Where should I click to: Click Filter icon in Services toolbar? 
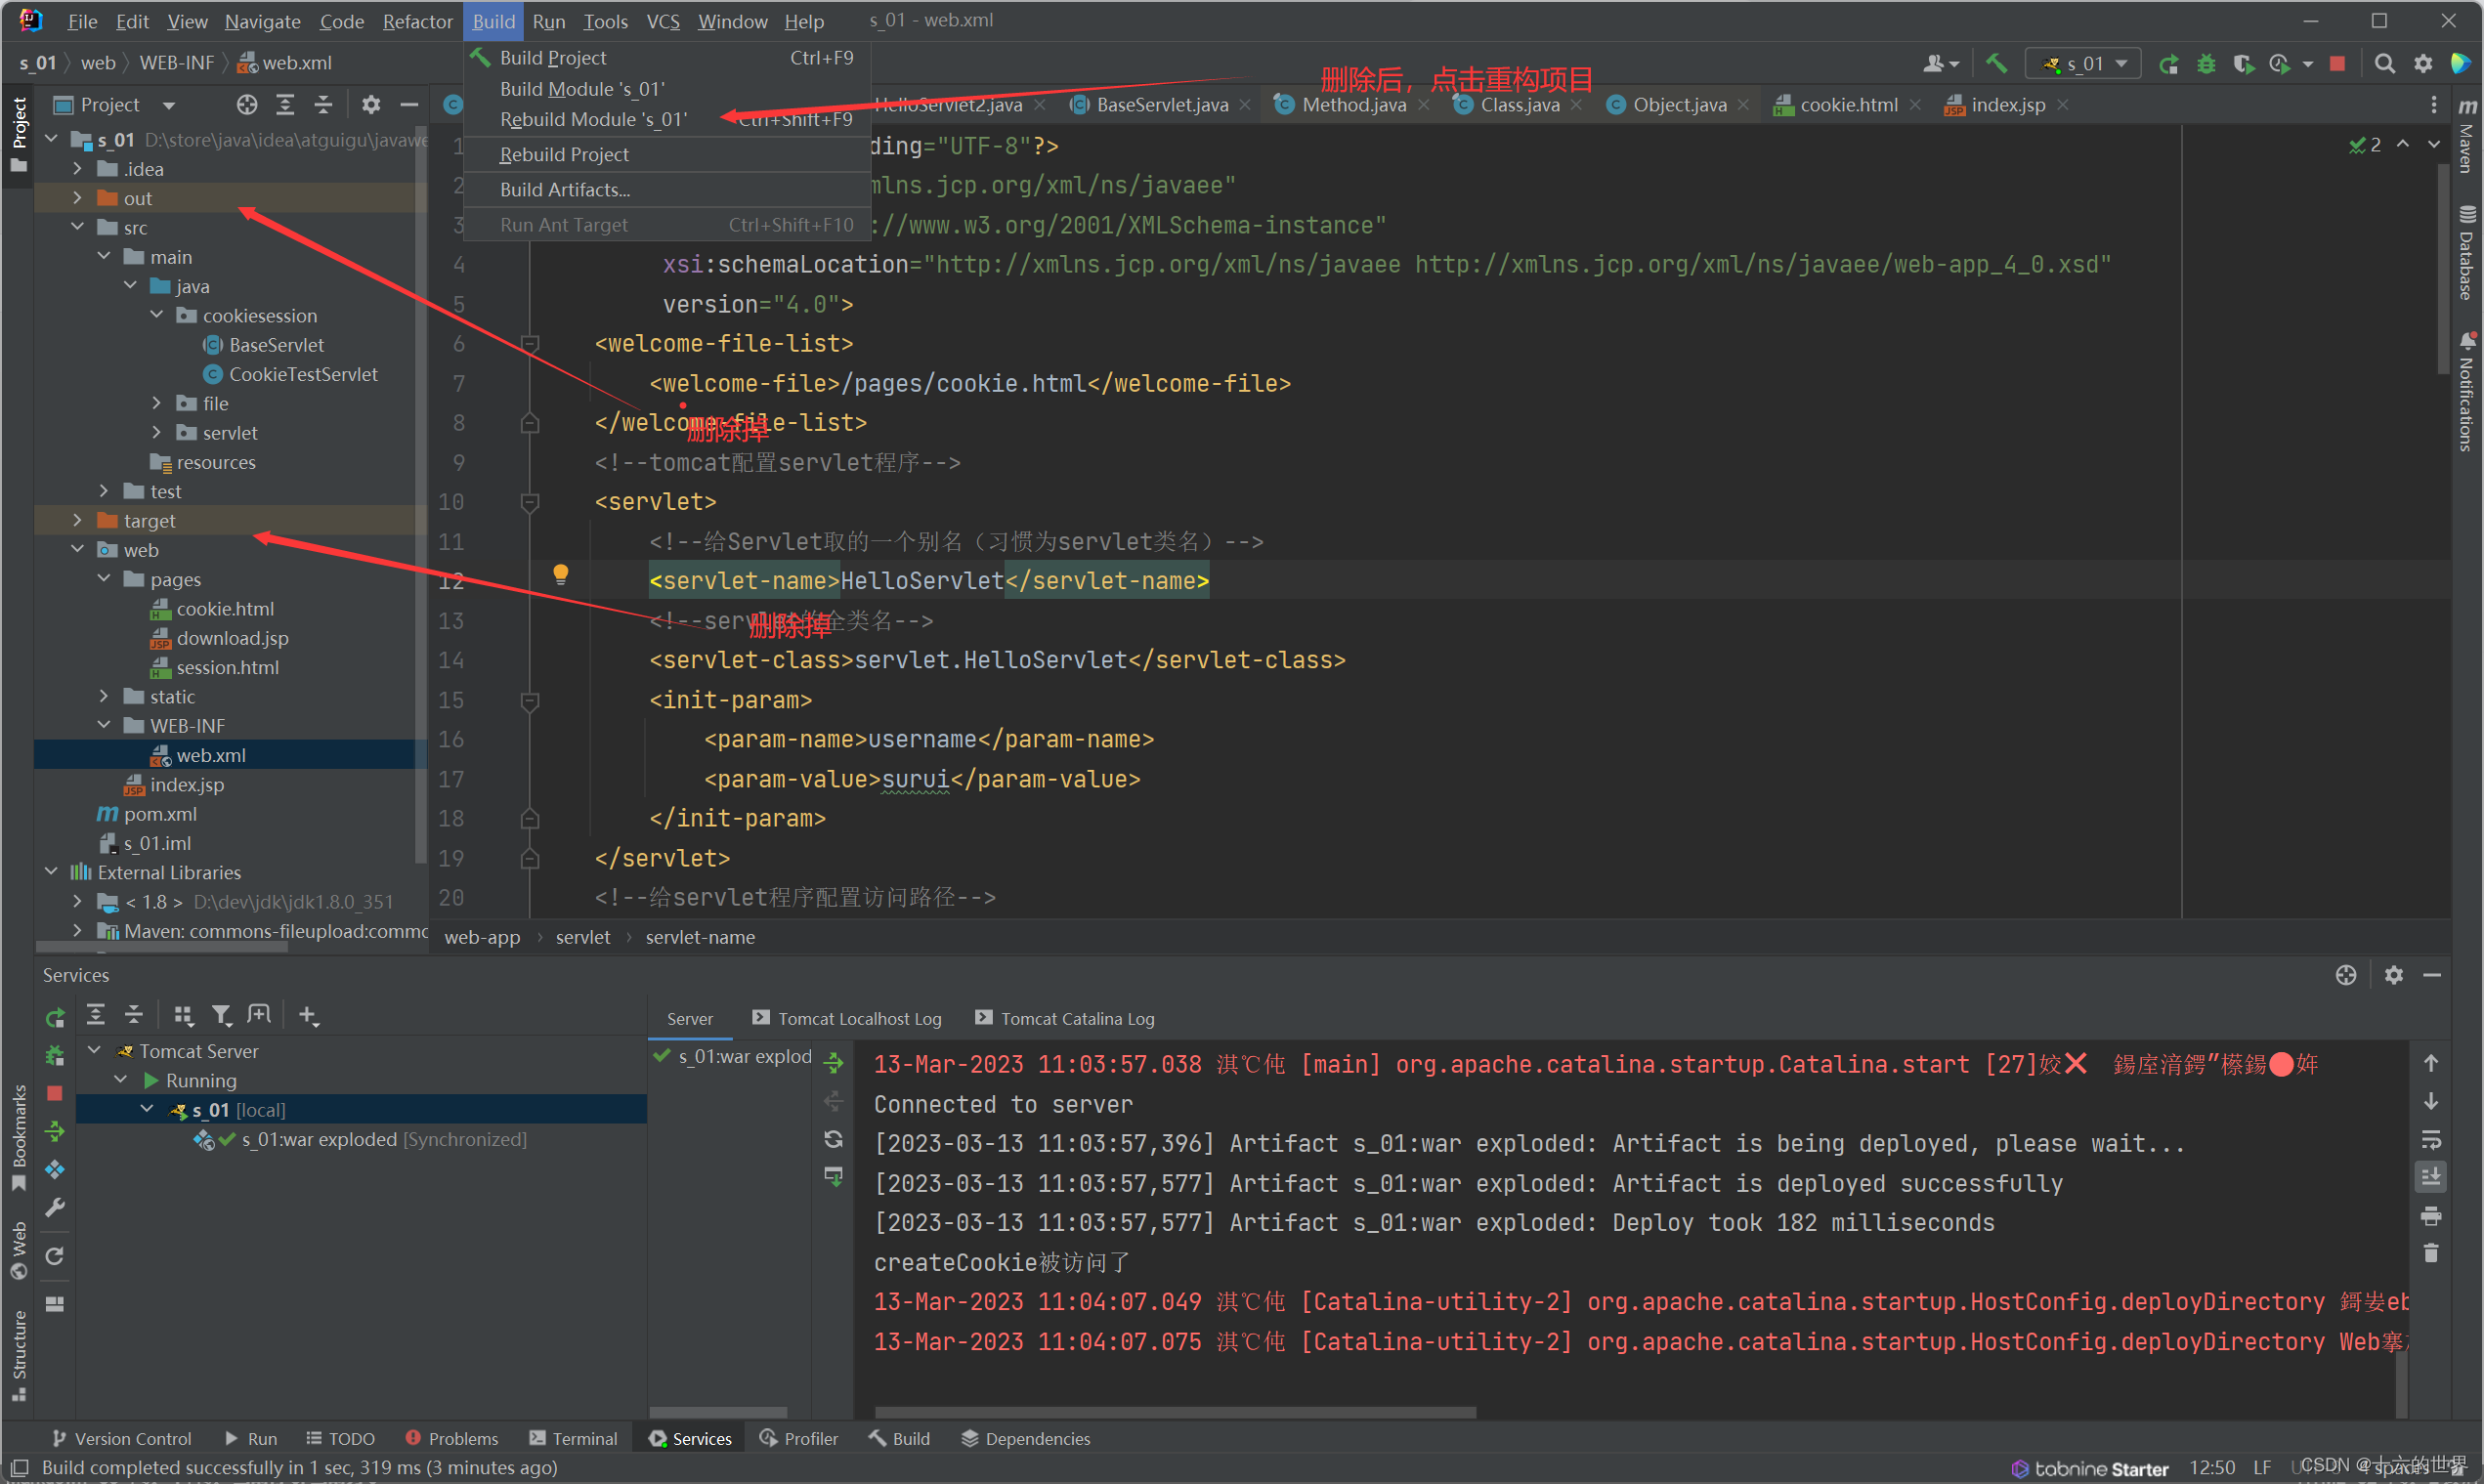(221, 1016)
